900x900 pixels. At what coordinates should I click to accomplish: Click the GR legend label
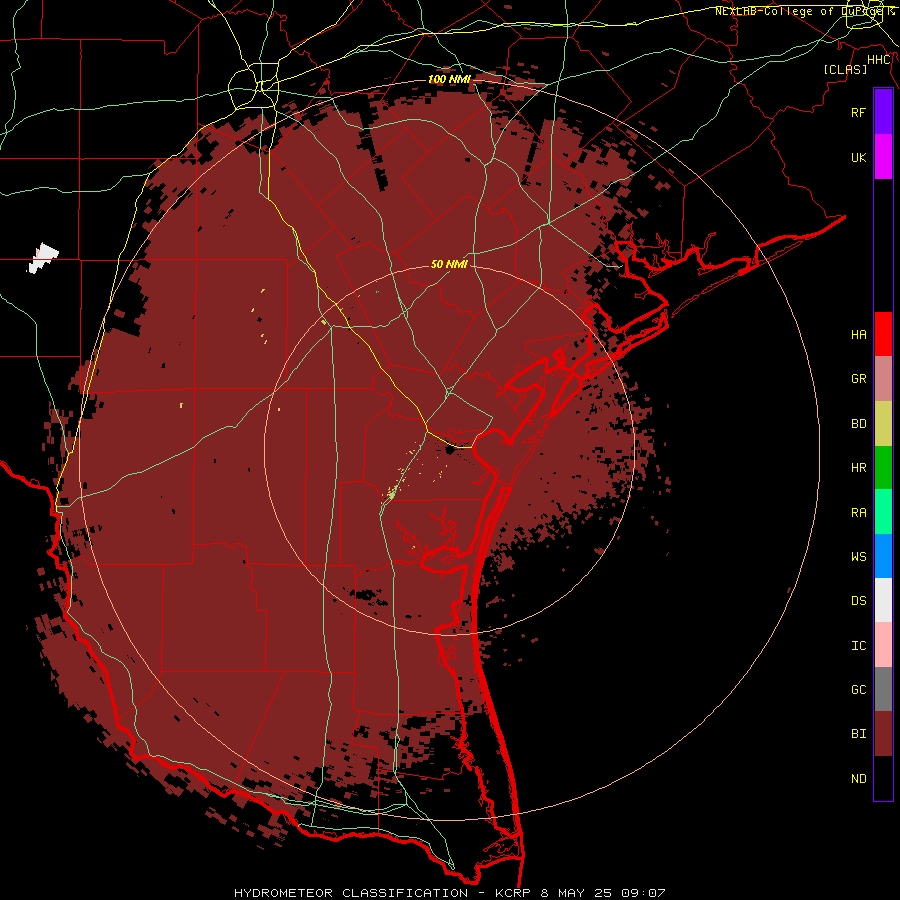[x=858, y=379]
